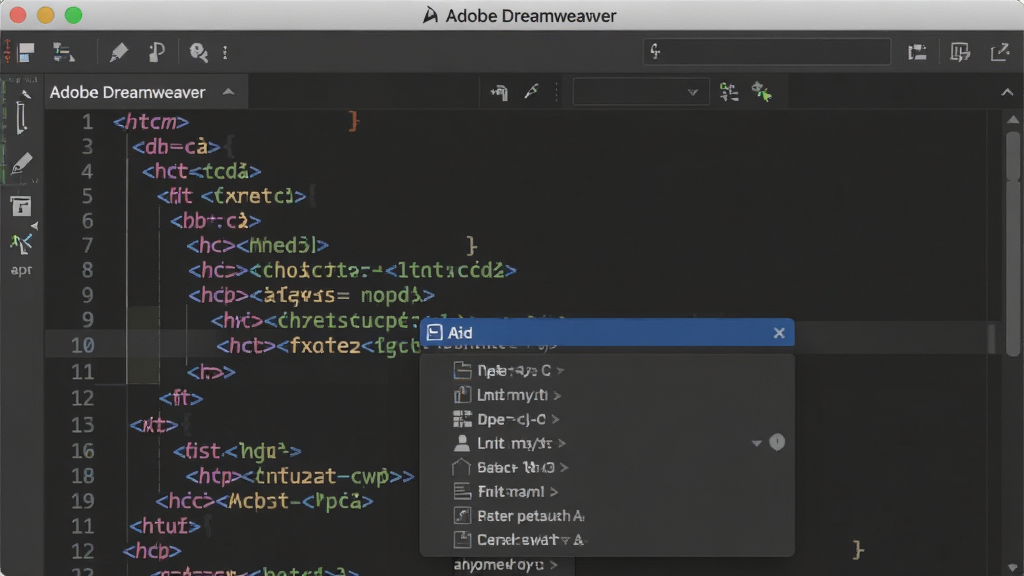Viewport: 1024px width, 576px height.
Task: Click line number 13 in the gutter
Action: [82, 425]
